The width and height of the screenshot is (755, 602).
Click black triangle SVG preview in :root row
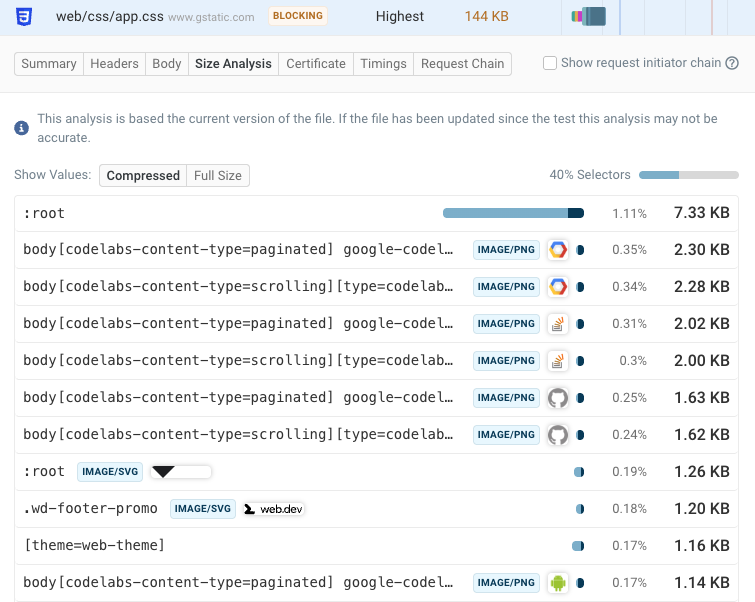tap(181, 471)
